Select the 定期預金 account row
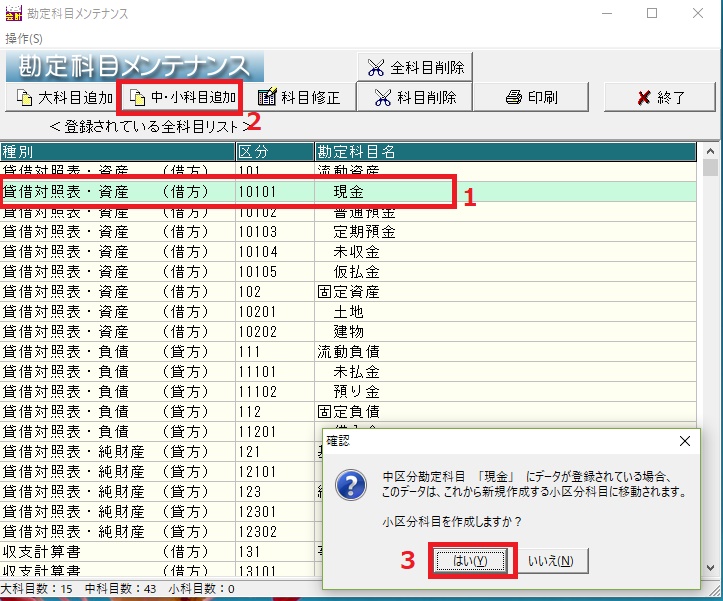This screenshot has width=723, height=601. click(348, 232)
